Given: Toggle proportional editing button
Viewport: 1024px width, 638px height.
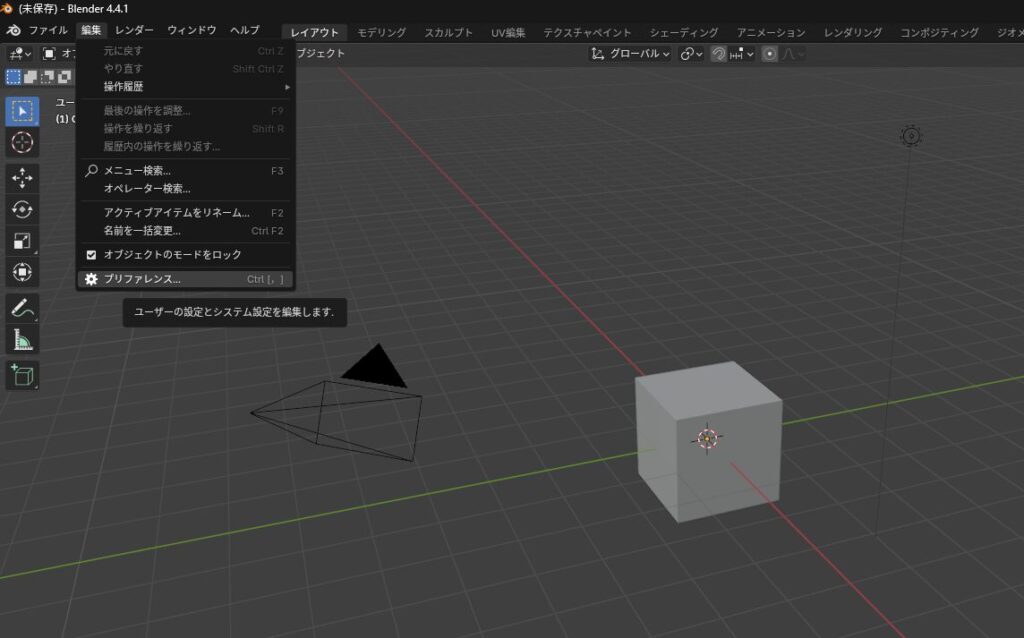Looking at the screenshot, I should coord(769,54).
